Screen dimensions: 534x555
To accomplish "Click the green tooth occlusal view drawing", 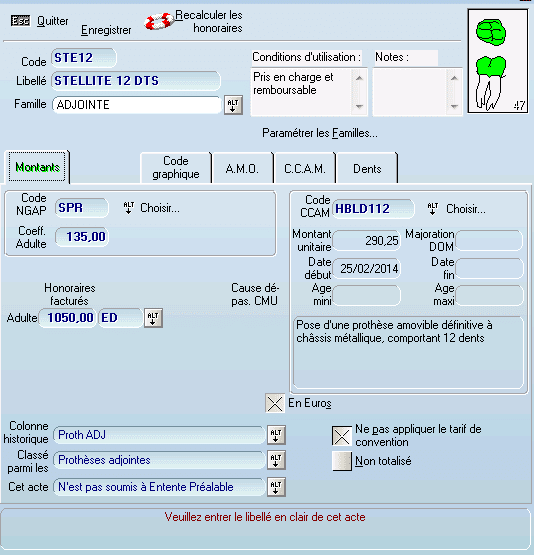I will pos(491,33).
